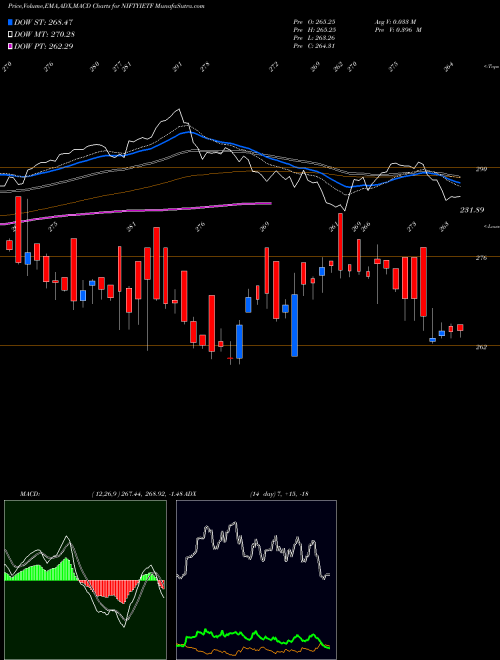Click the '290' level label at right
Image resolution: width=500 pixels, height=660 pixels.
481,169
